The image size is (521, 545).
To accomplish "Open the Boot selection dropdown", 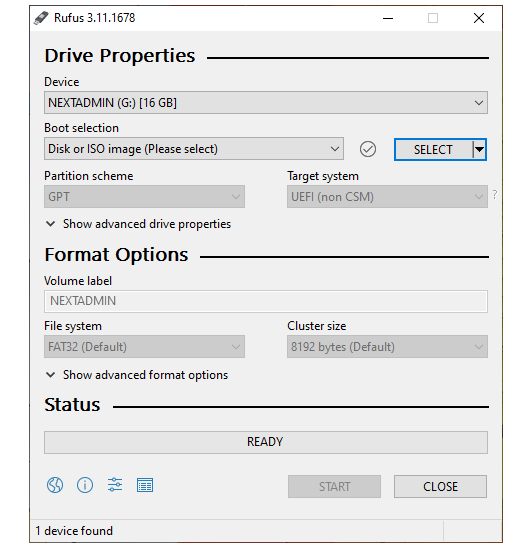I will pyautogui.click(x=194, y=149).
